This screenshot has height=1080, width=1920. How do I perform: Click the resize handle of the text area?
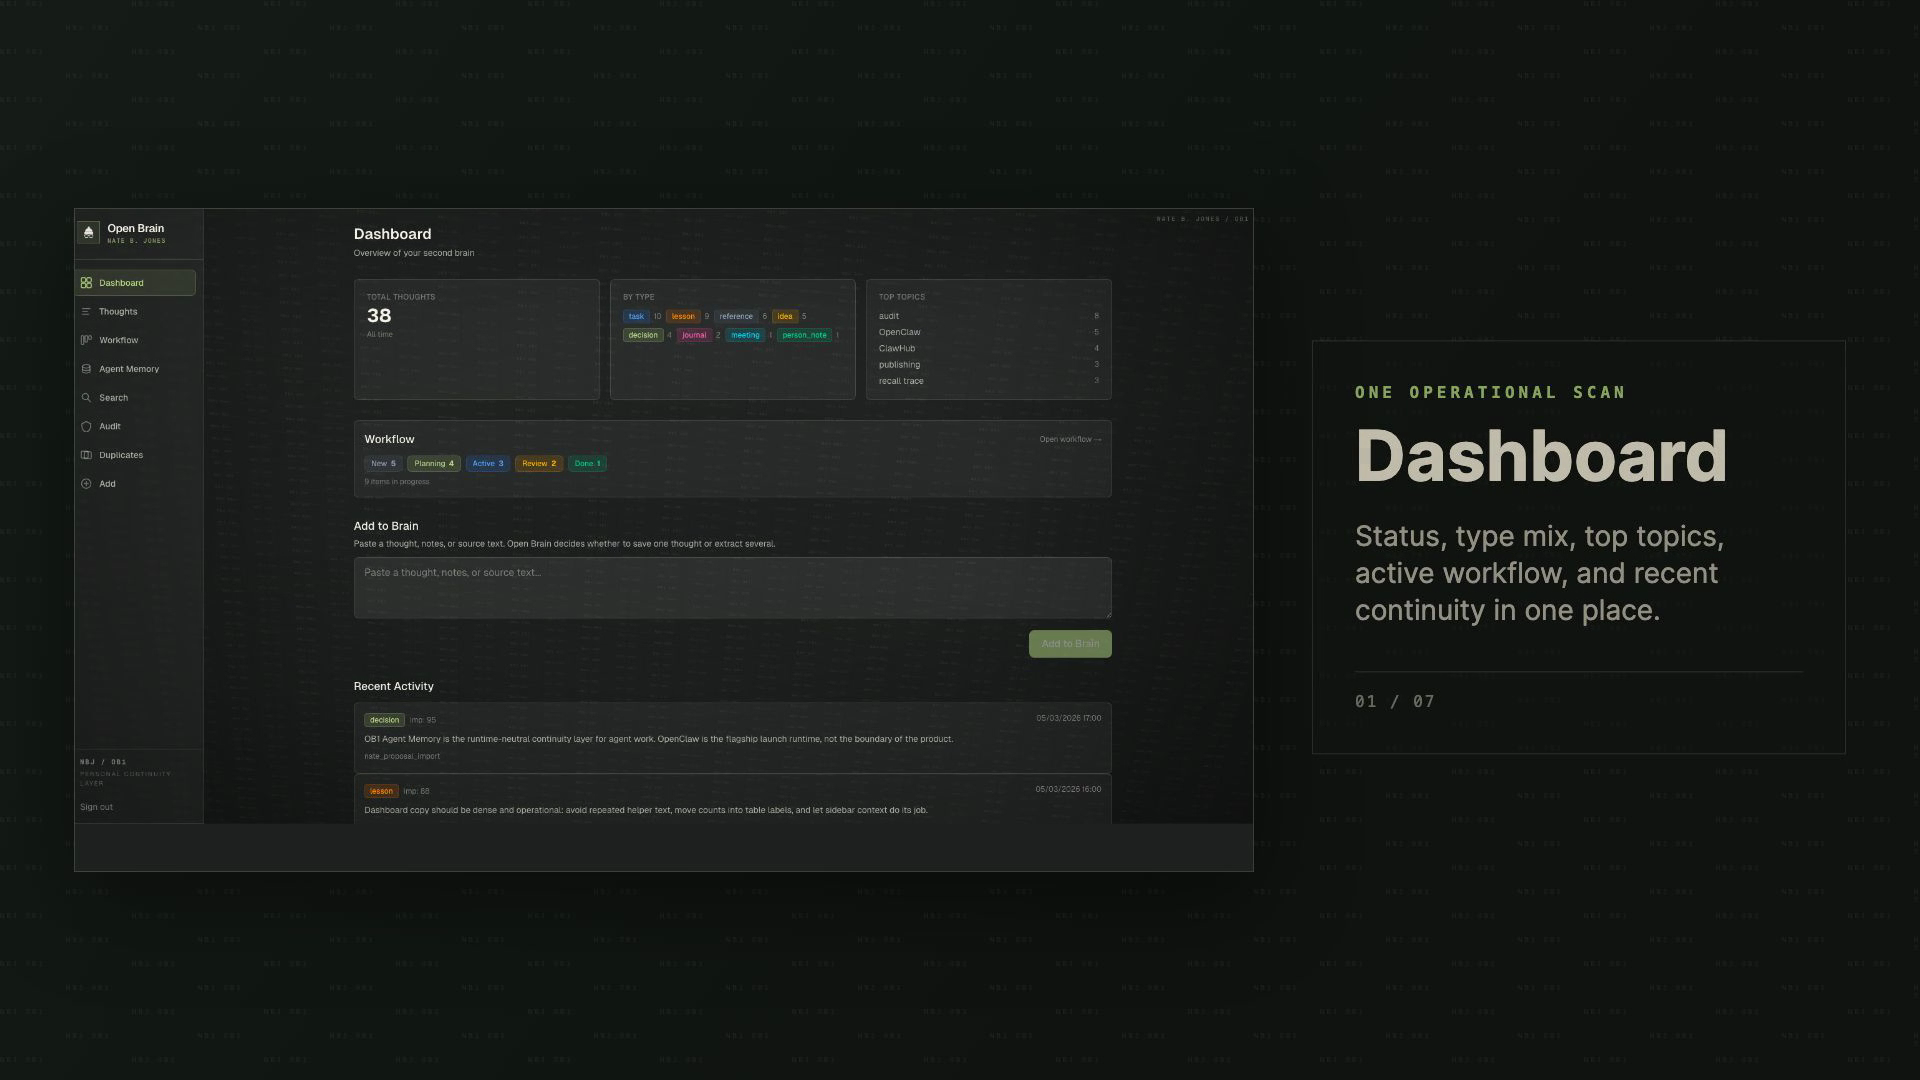click(x=1107, y=613)
